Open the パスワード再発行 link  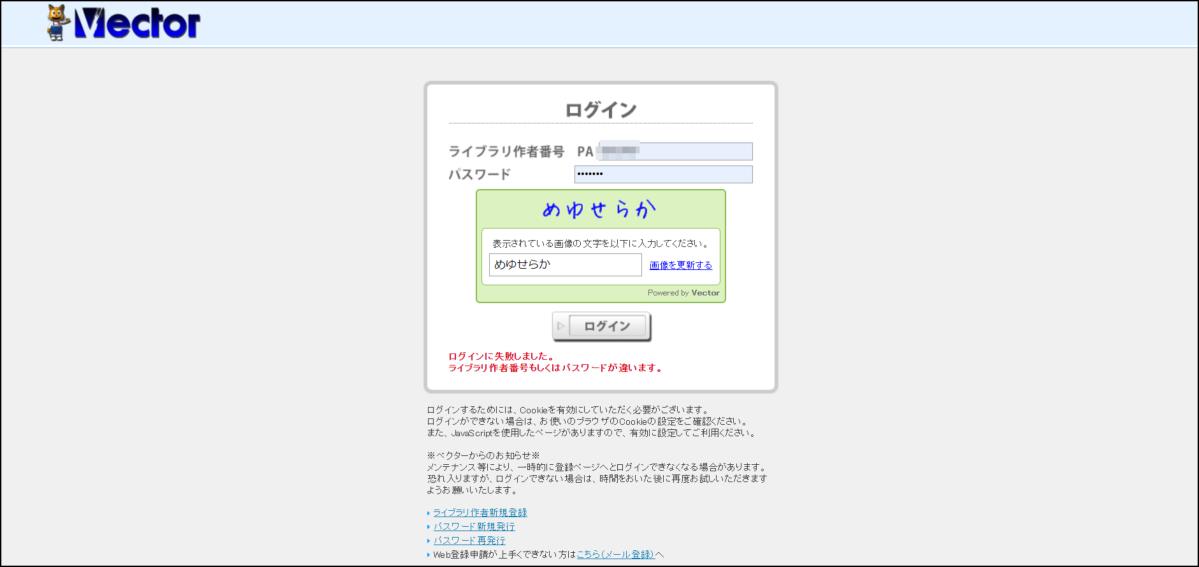click(x=469, y=541)
